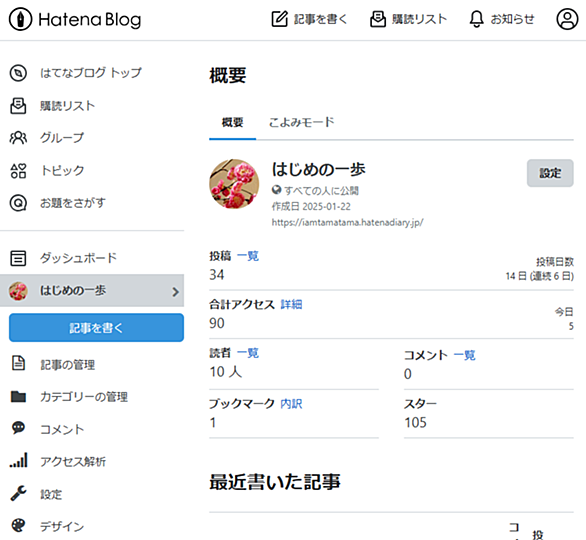Click the pencil icon for 記事を書く in header
The height and width of the screenshot is (540, 586).
point(280,19)
